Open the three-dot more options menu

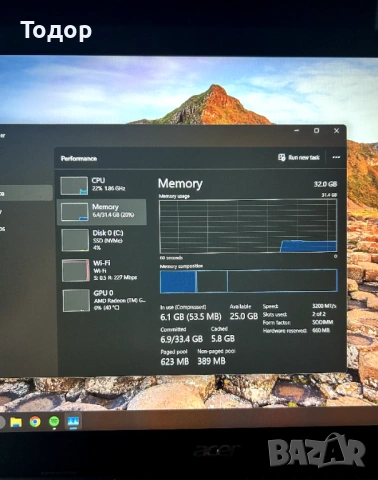click(336, 157)
